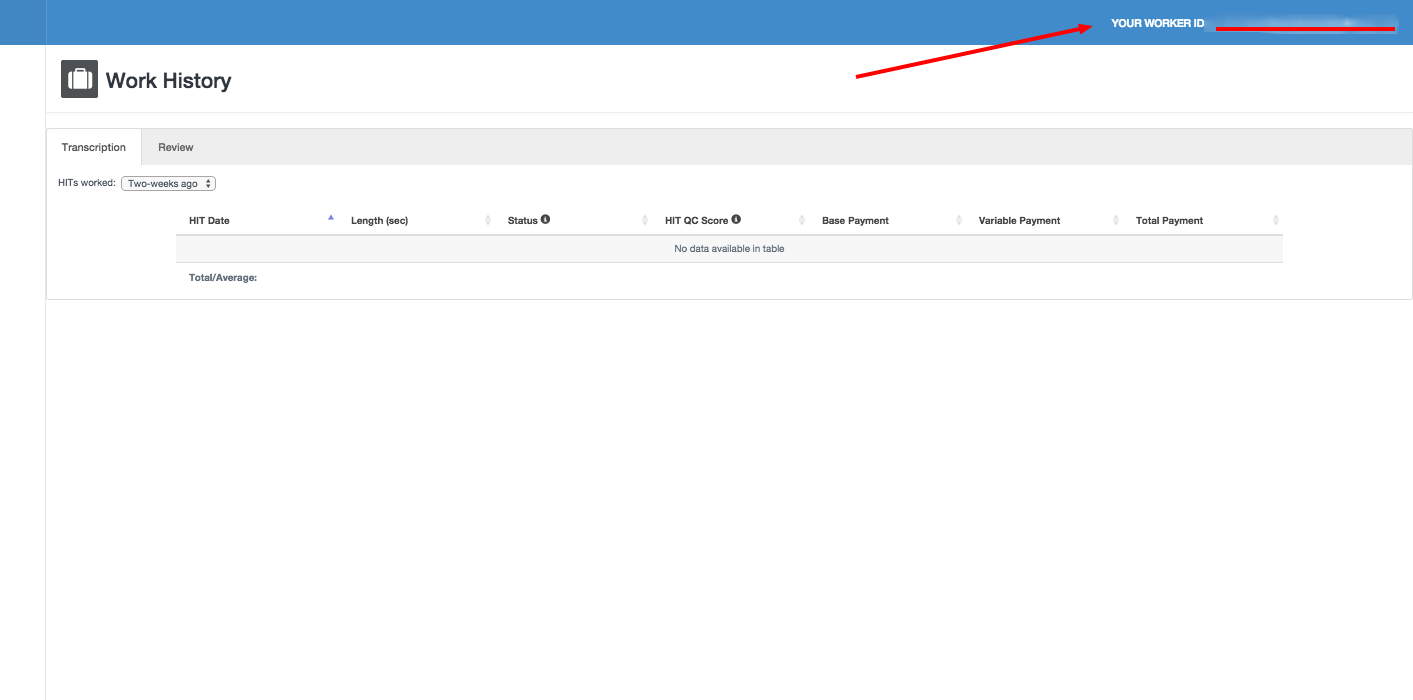The height and width of the screenshot is (700, 1413).
Task: Click the HIT Date ascending sort arrow
Action: (331, 218)
